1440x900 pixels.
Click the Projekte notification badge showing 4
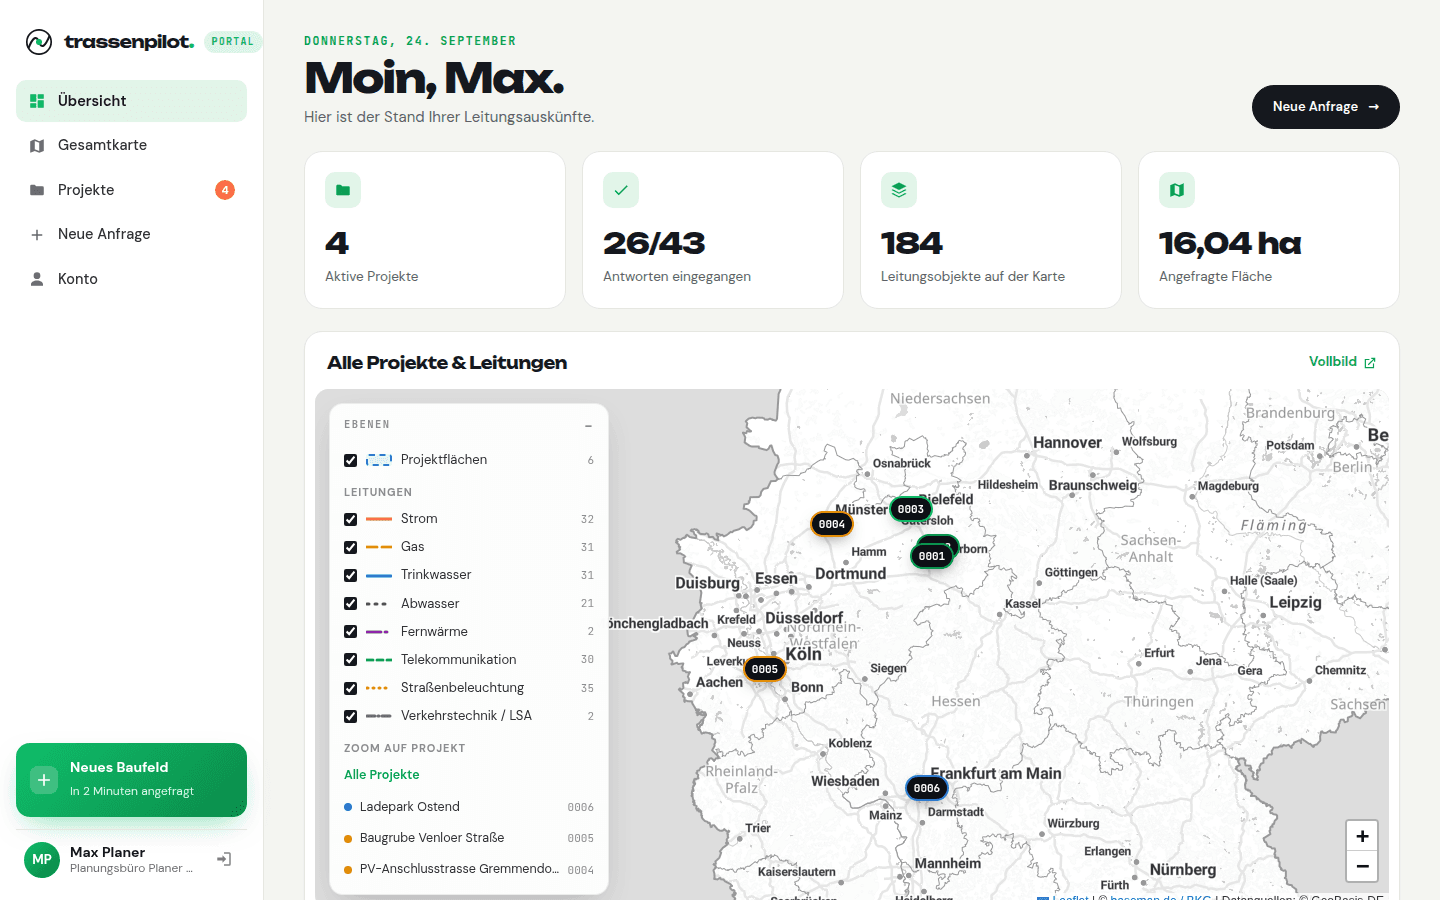[x=225, y=190]
